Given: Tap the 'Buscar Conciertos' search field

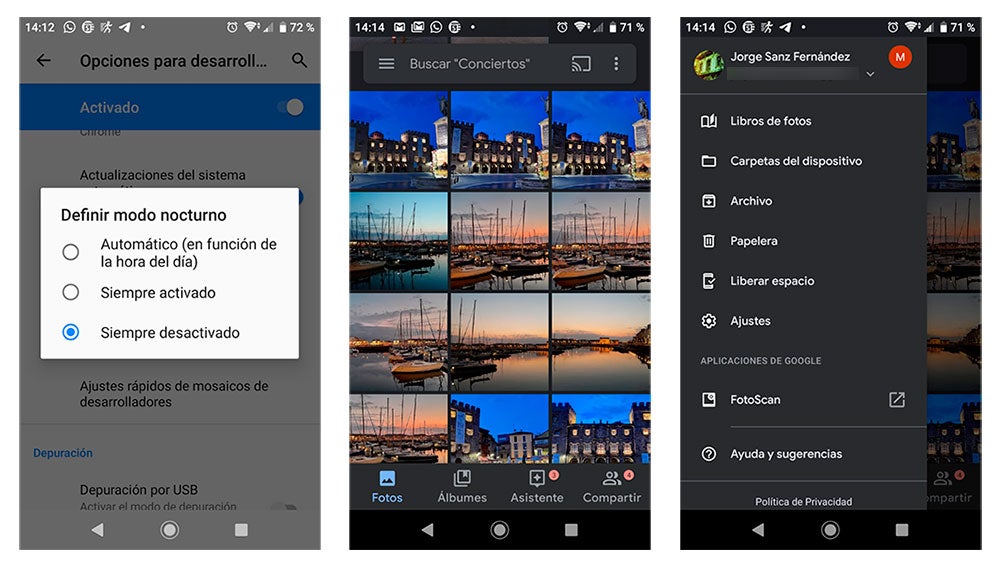Looking at the screenshot, I should click(x=470, y=64).
